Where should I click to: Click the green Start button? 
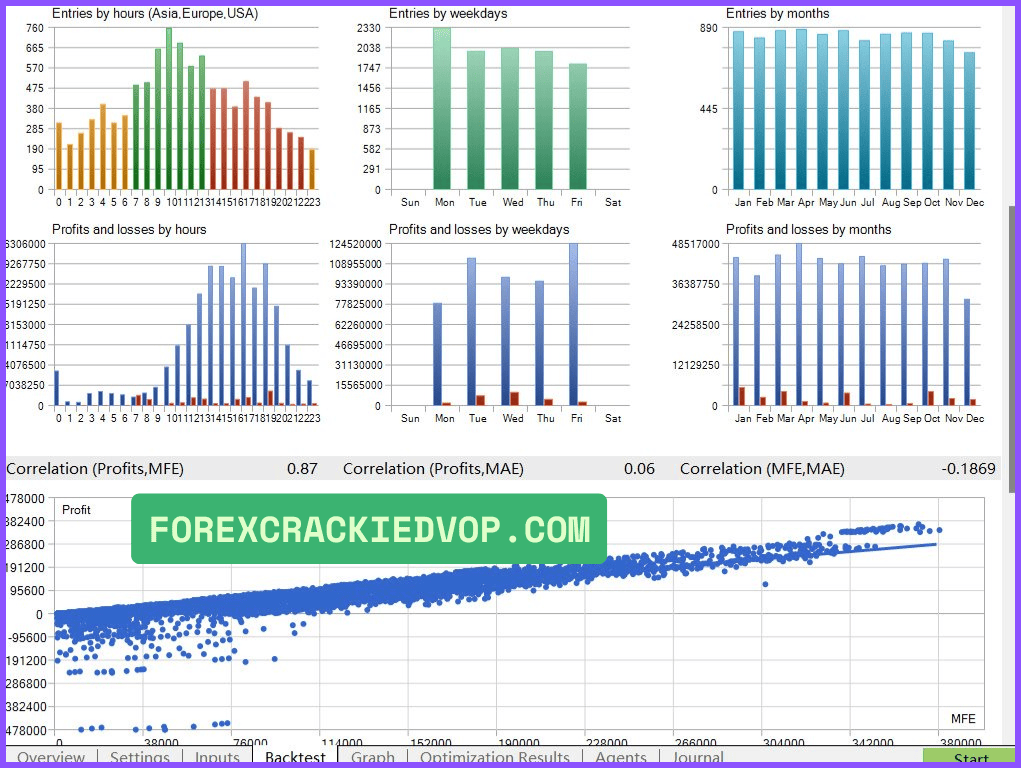click(x=970, y=758)
